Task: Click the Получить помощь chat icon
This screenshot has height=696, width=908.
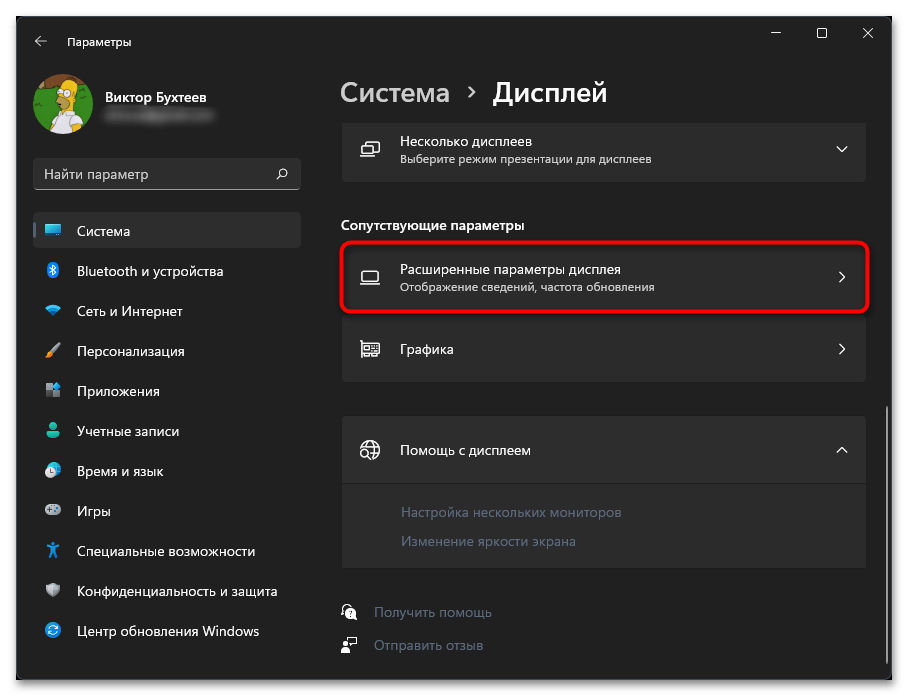Action: point(349,612)
